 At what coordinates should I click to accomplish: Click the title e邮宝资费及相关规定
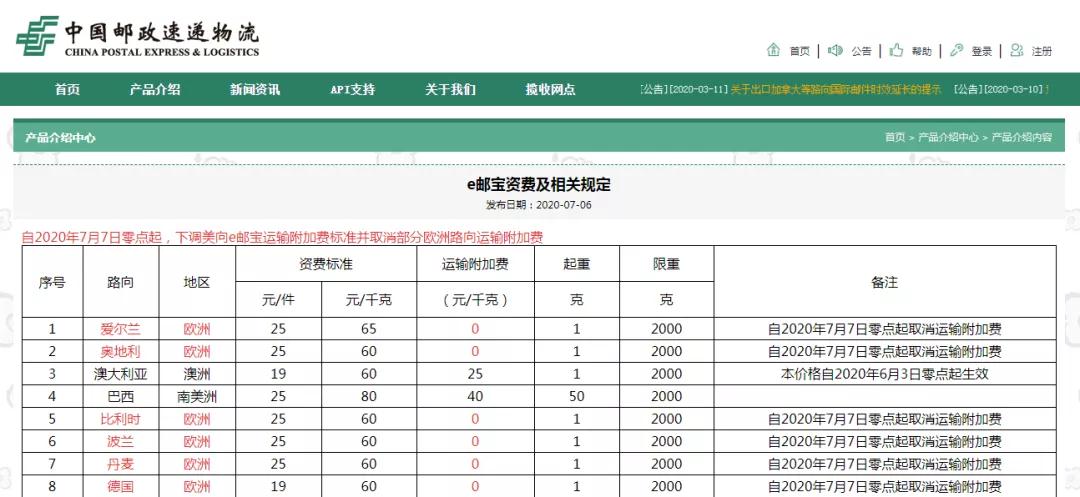point(539,184)
